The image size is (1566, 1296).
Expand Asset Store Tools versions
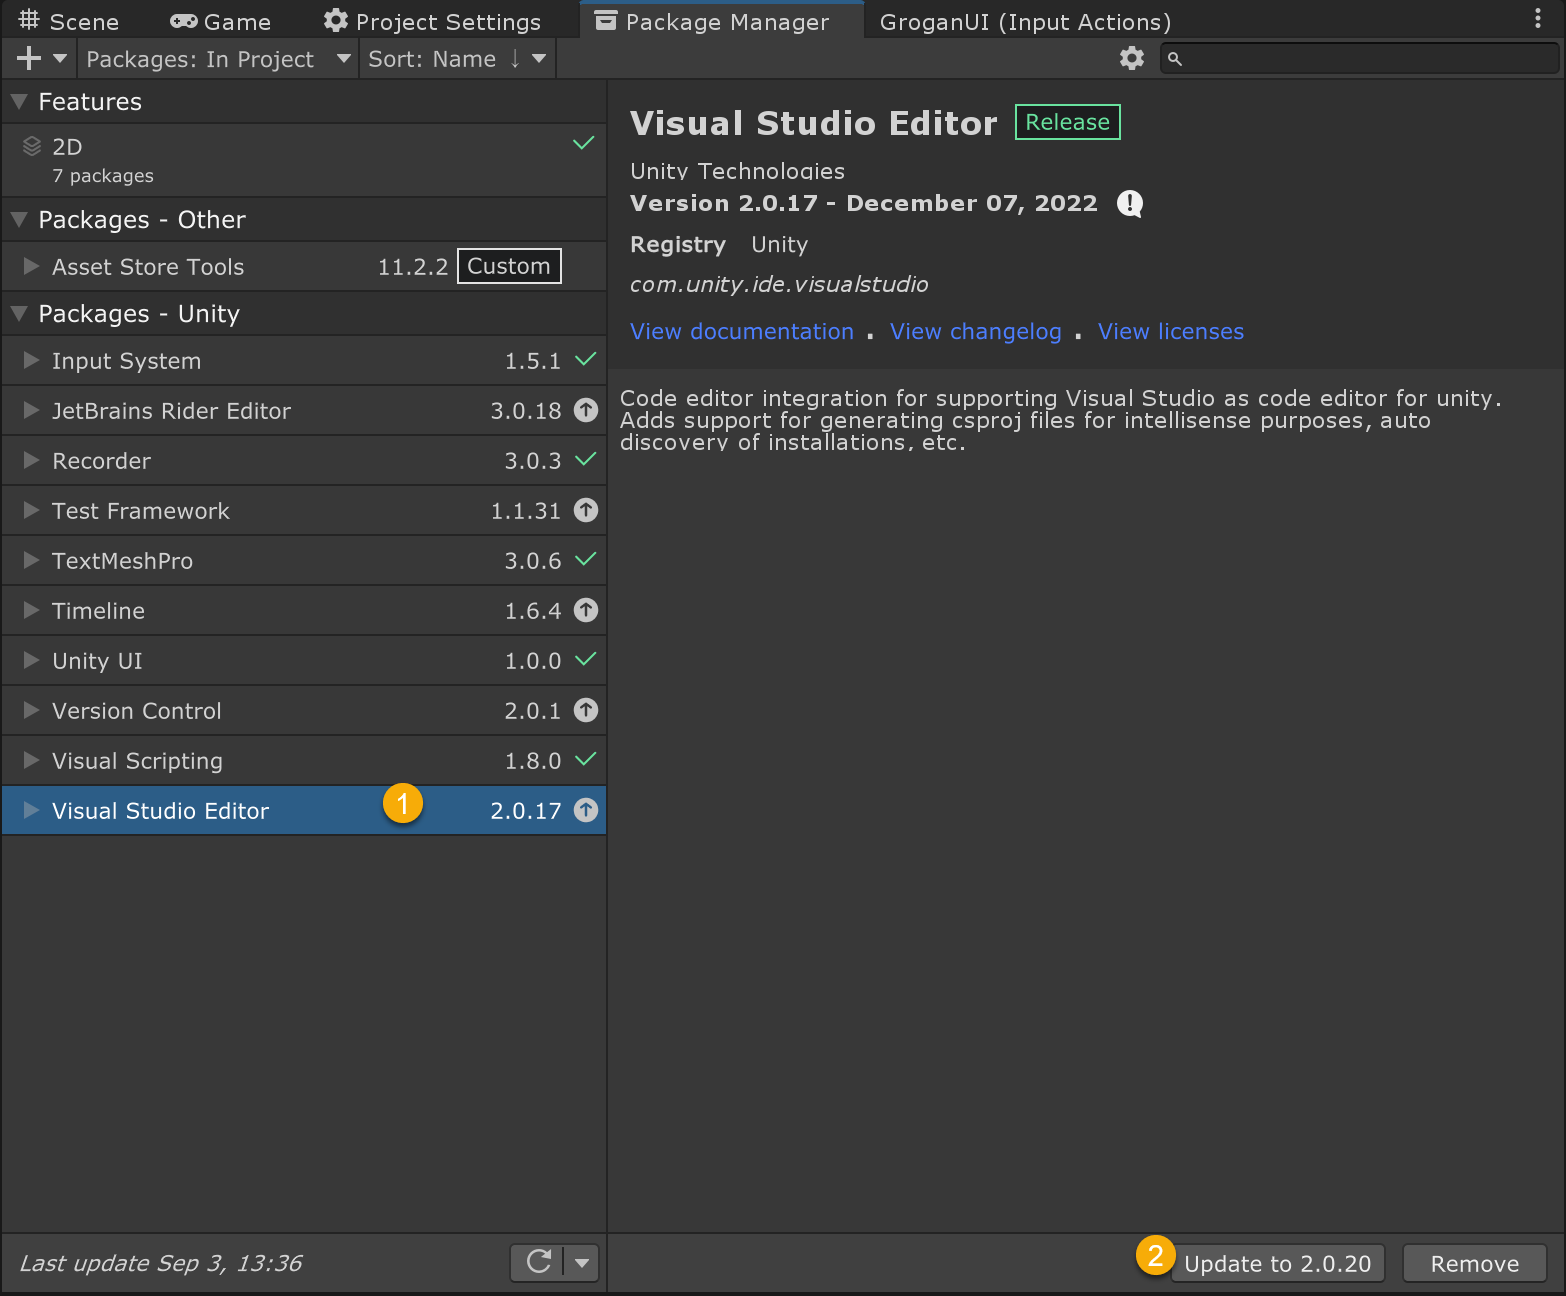[31, 266]
